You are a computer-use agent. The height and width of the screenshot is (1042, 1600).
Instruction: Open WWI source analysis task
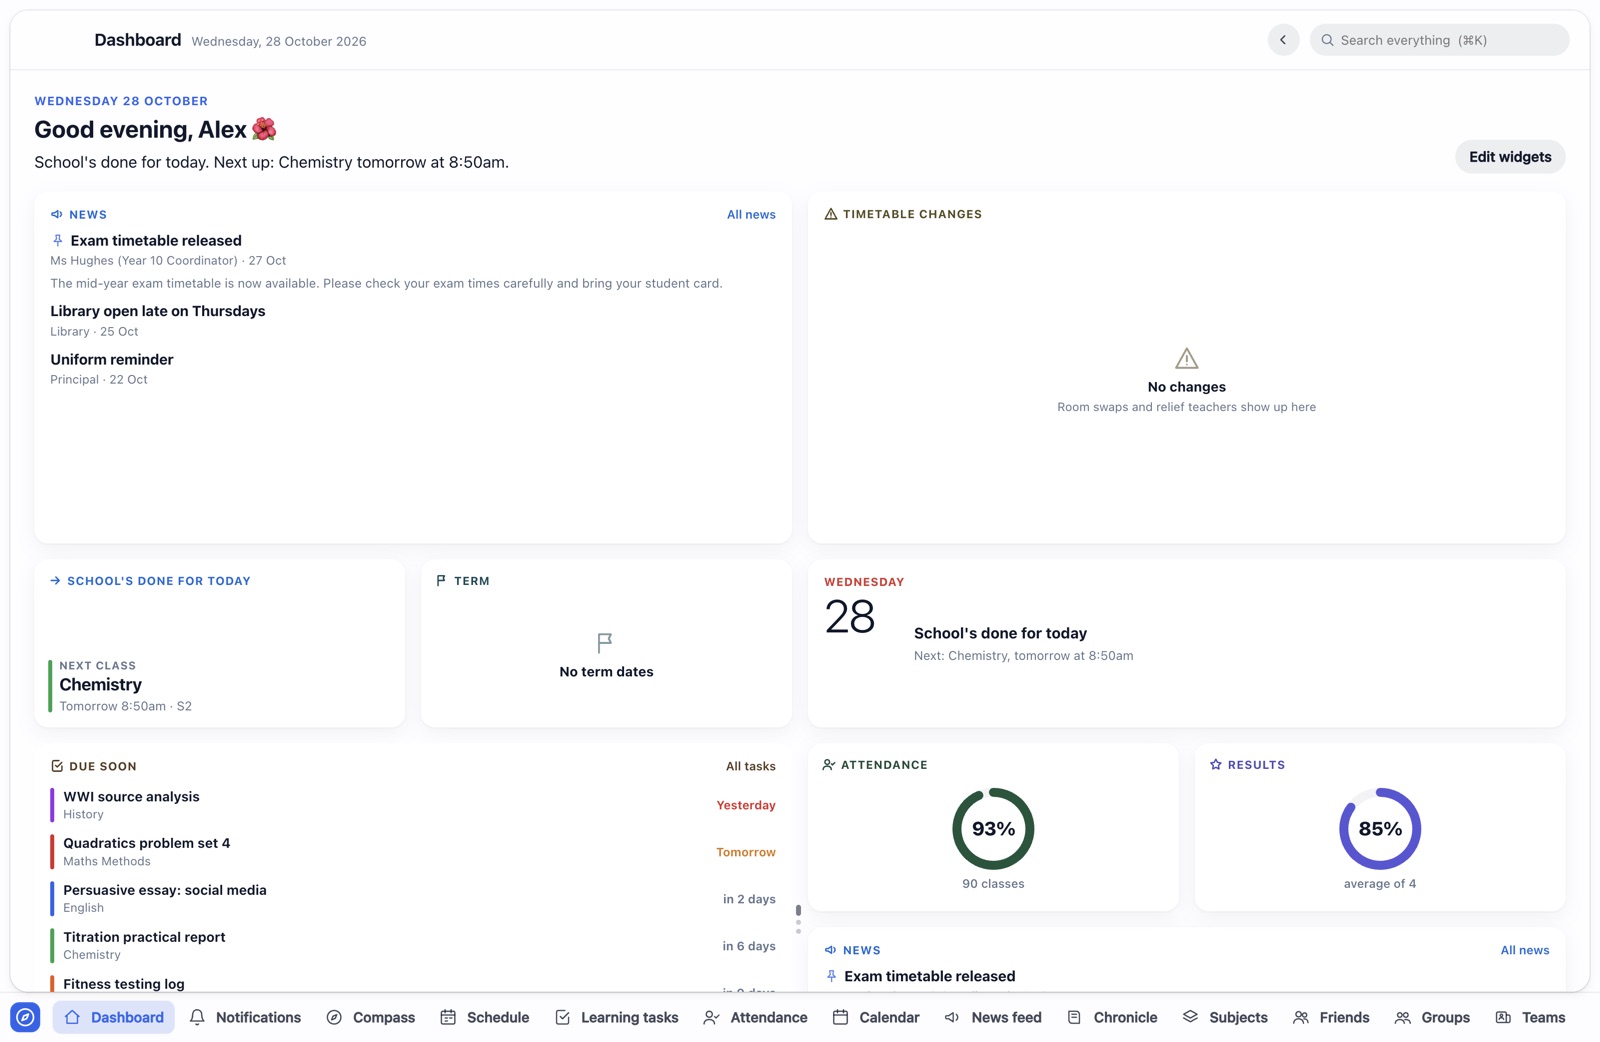(413, 805)
